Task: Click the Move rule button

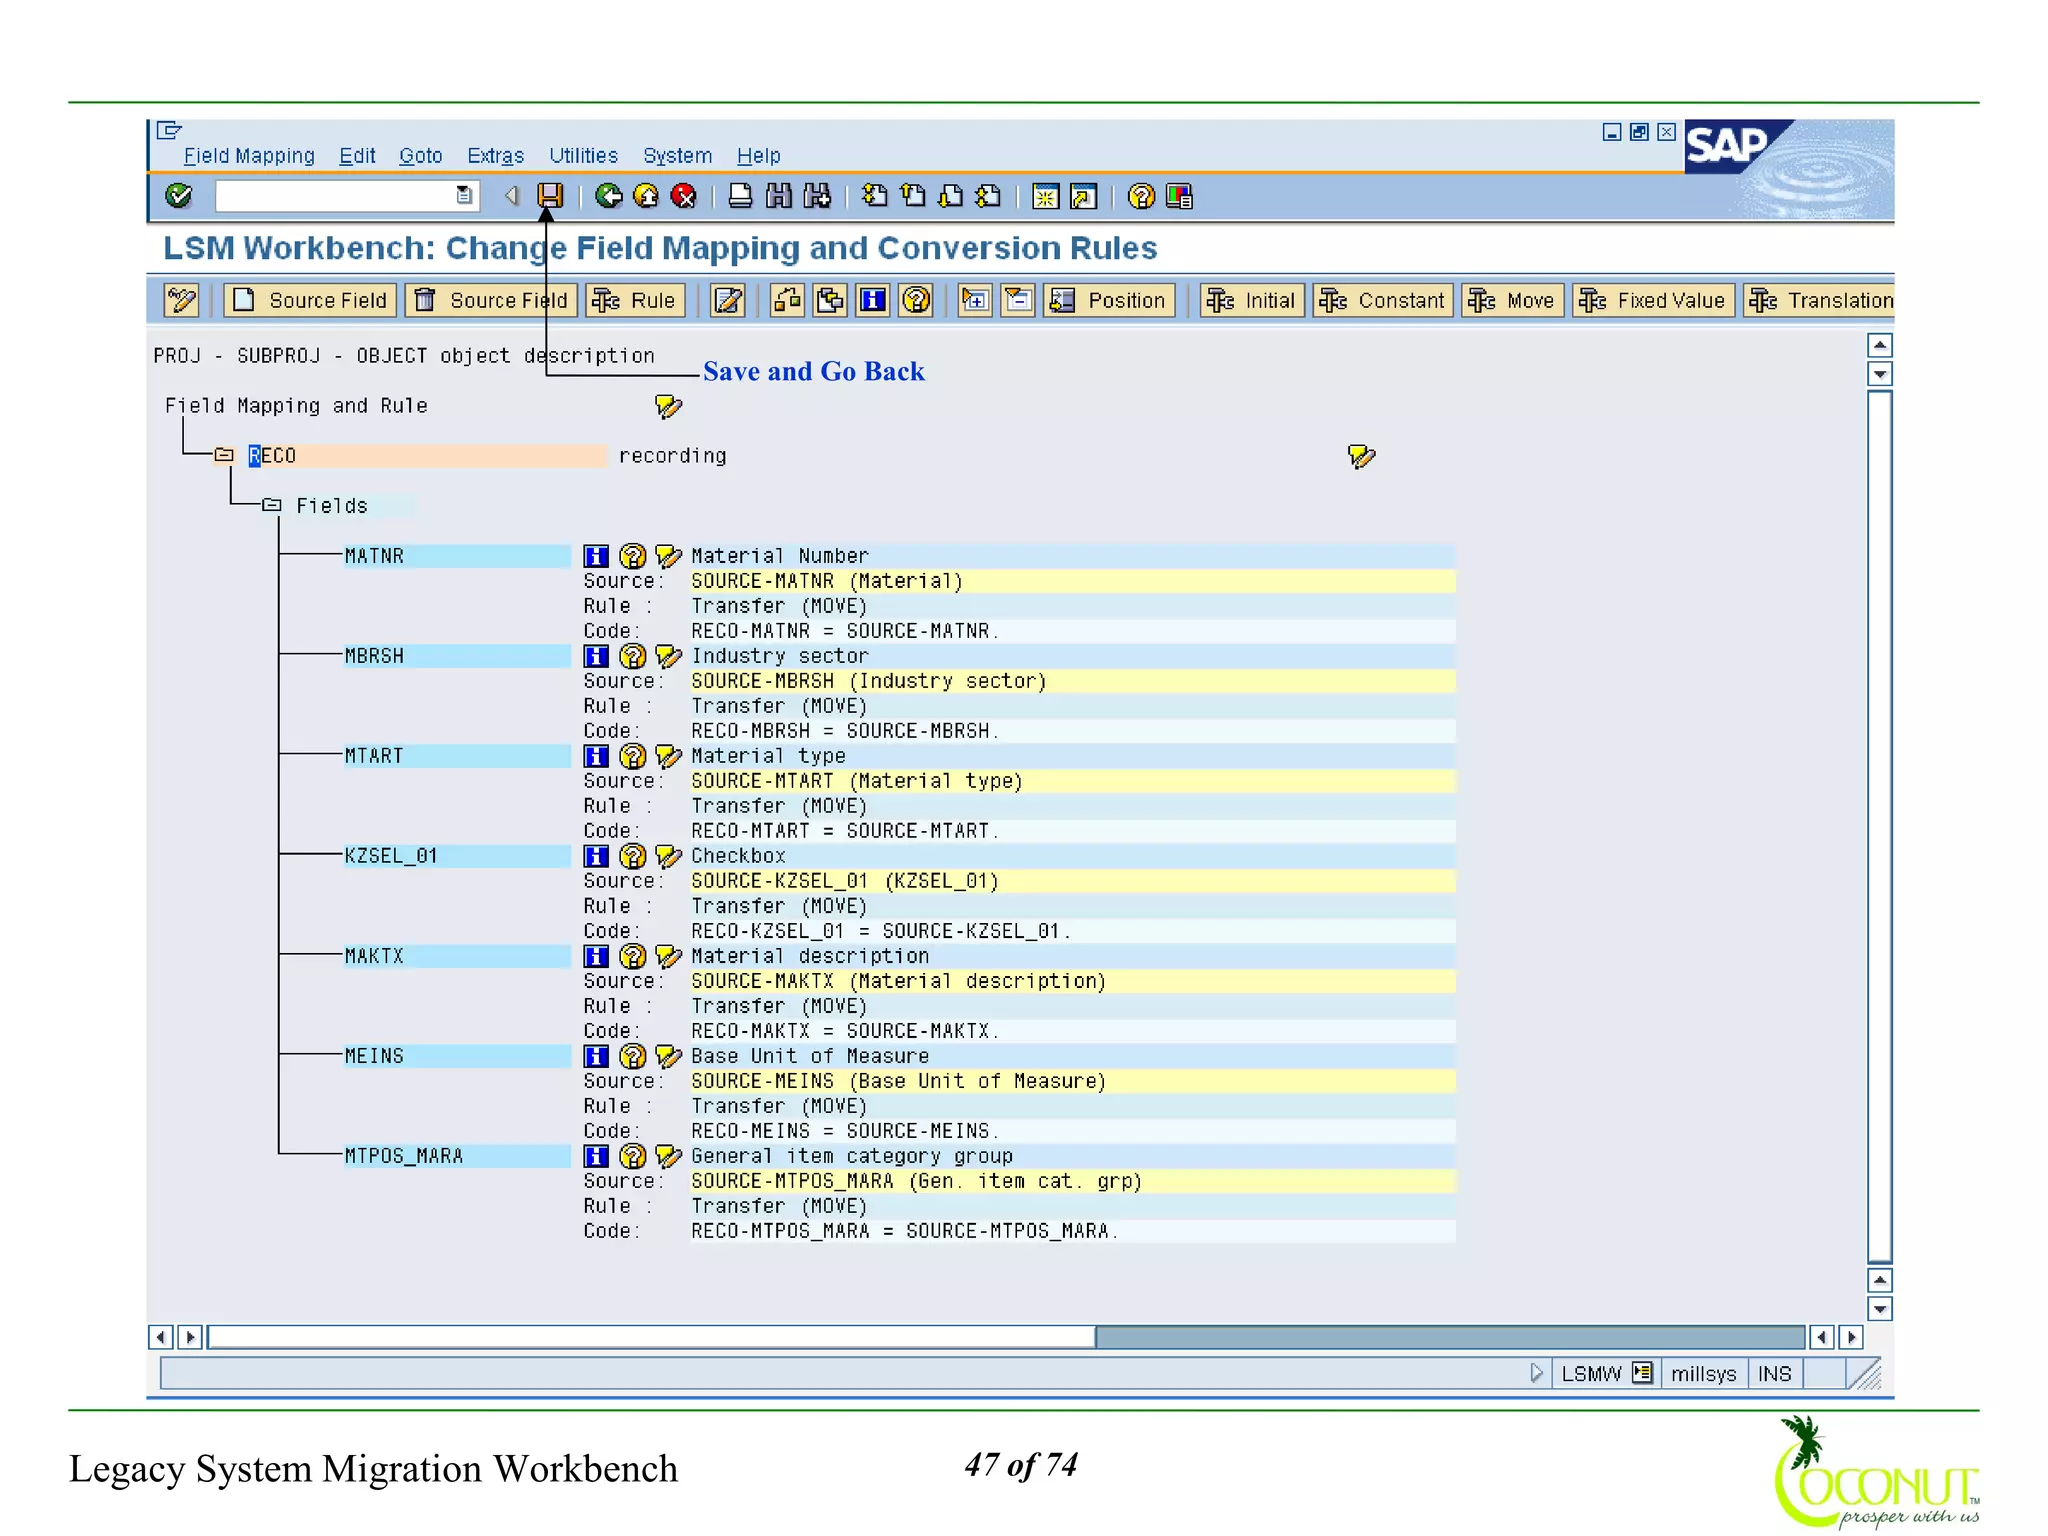Action: point(1512,300)
